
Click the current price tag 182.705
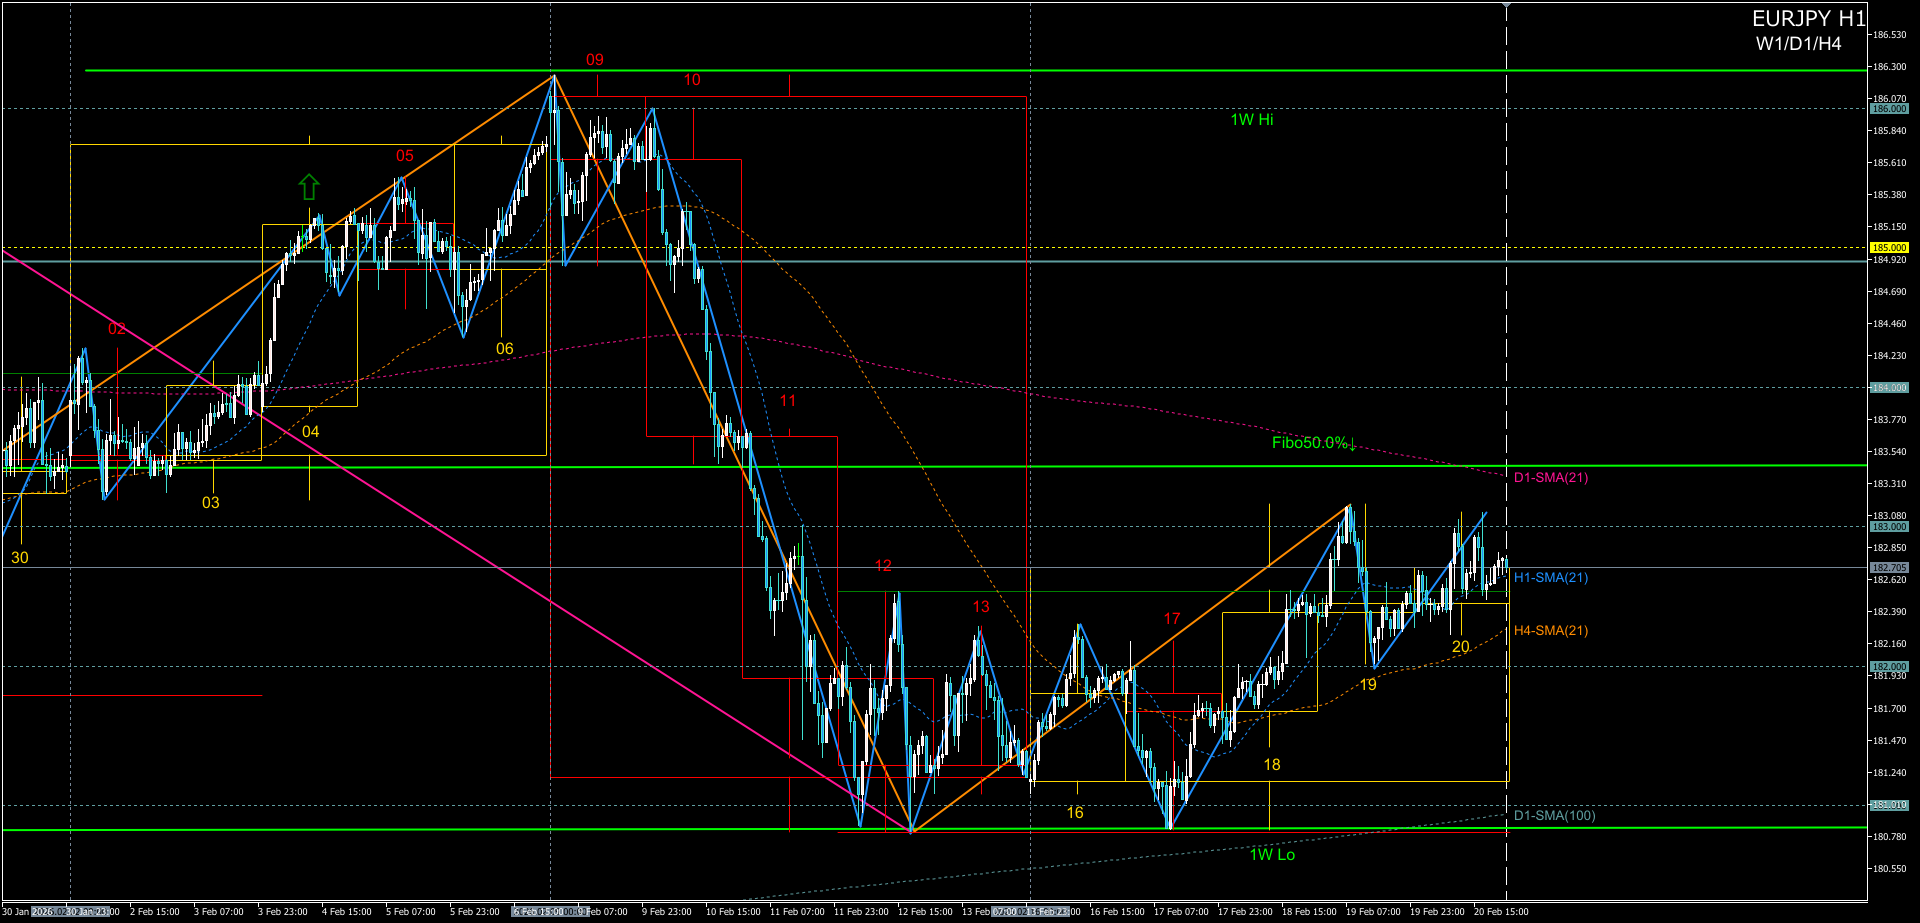click(1889, 568)
